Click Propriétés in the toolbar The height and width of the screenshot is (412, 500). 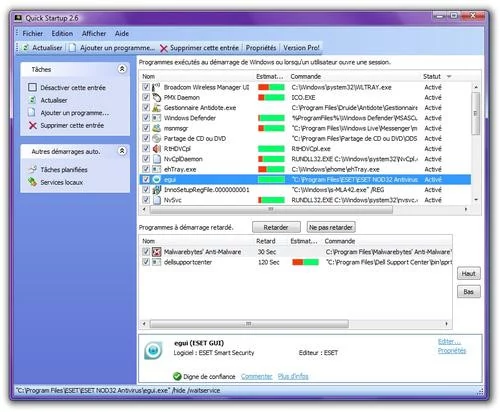[x=261, y=48]
